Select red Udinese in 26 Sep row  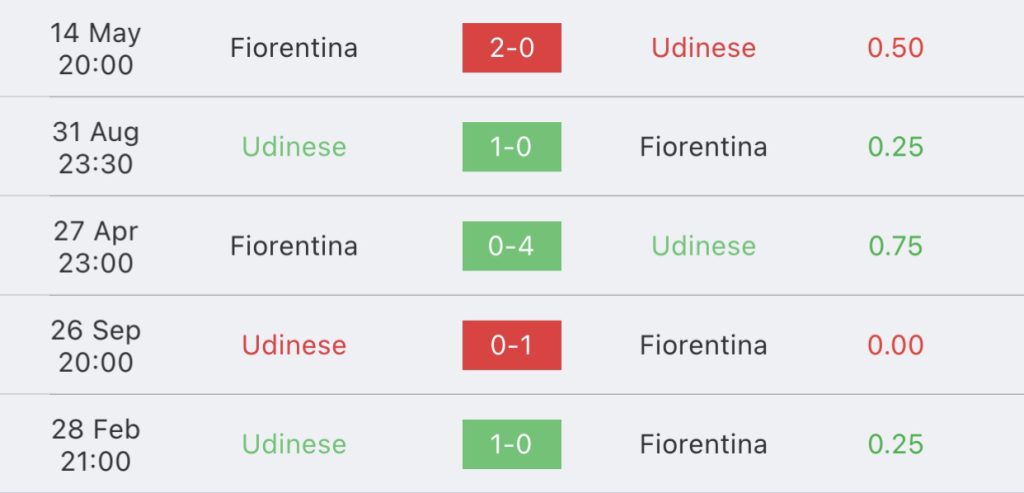pos(294,345)
